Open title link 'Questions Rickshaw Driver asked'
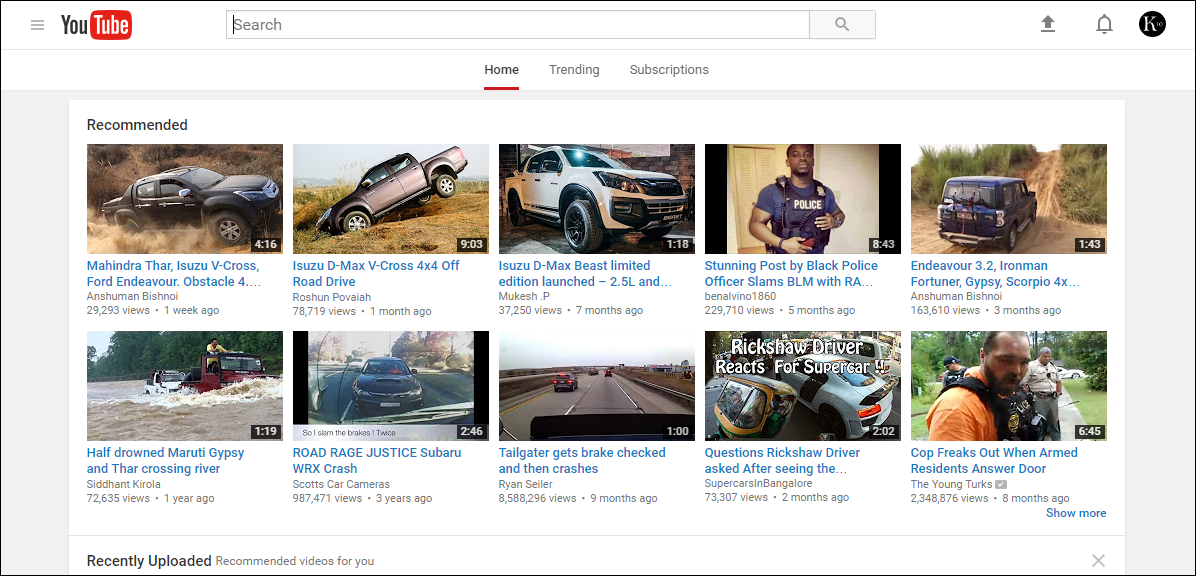 click(x=783, y=461)
